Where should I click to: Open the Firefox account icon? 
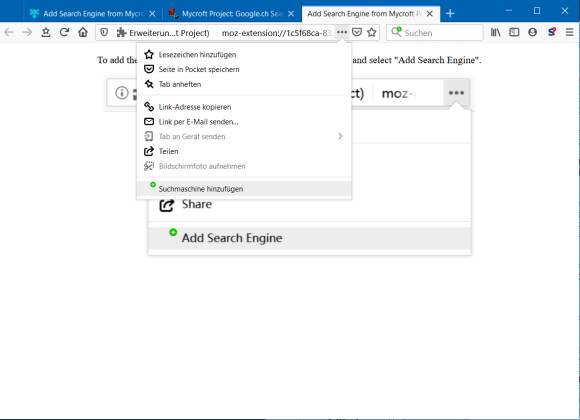533,33
